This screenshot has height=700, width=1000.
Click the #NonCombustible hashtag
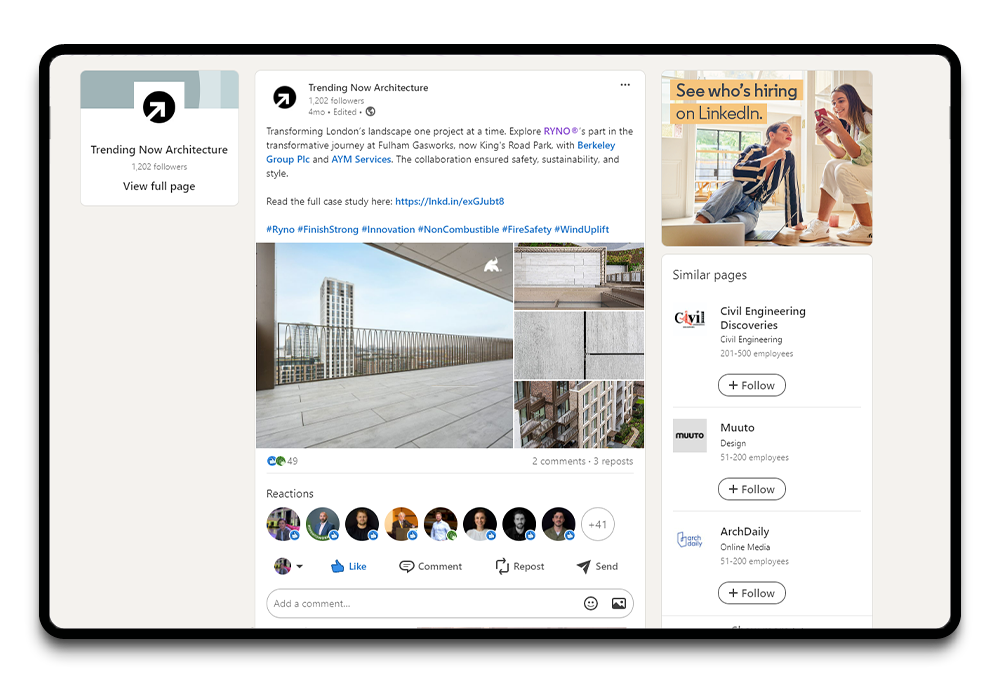click(x=459, y=230)
